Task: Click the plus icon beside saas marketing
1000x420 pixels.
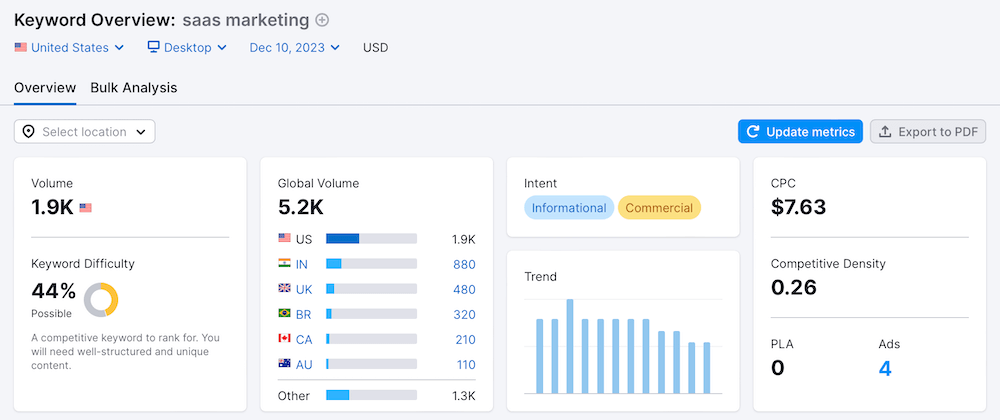Action: pos(322,20)
